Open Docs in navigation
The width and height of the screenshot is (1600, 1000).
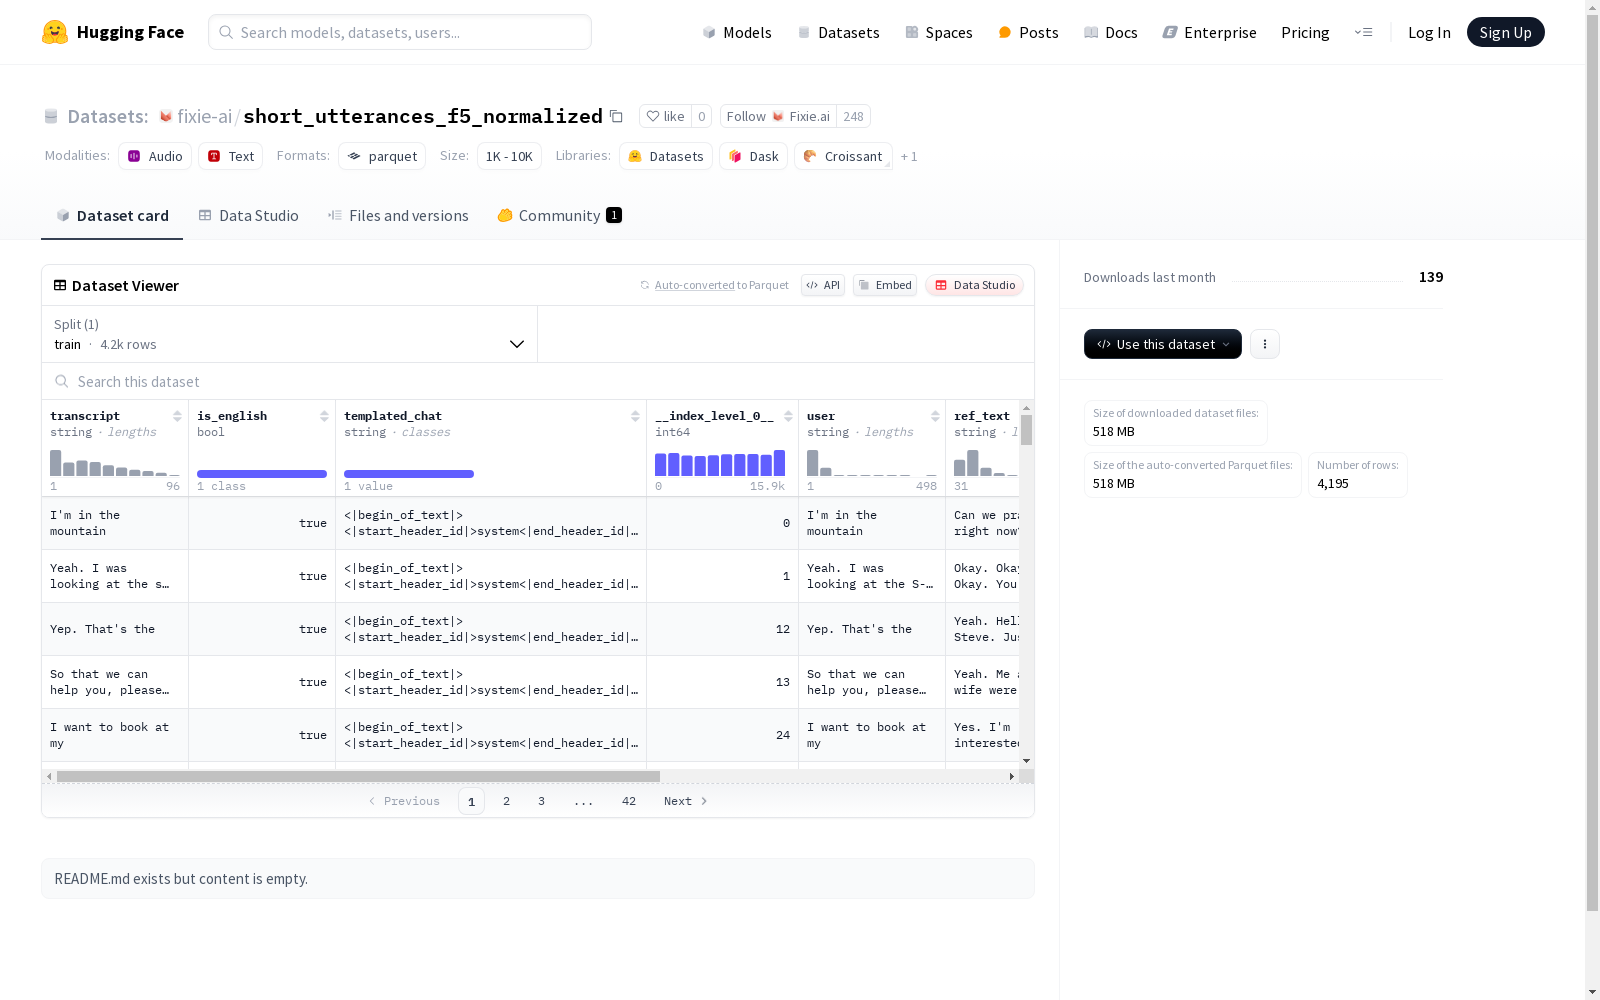pos(1111,32)
